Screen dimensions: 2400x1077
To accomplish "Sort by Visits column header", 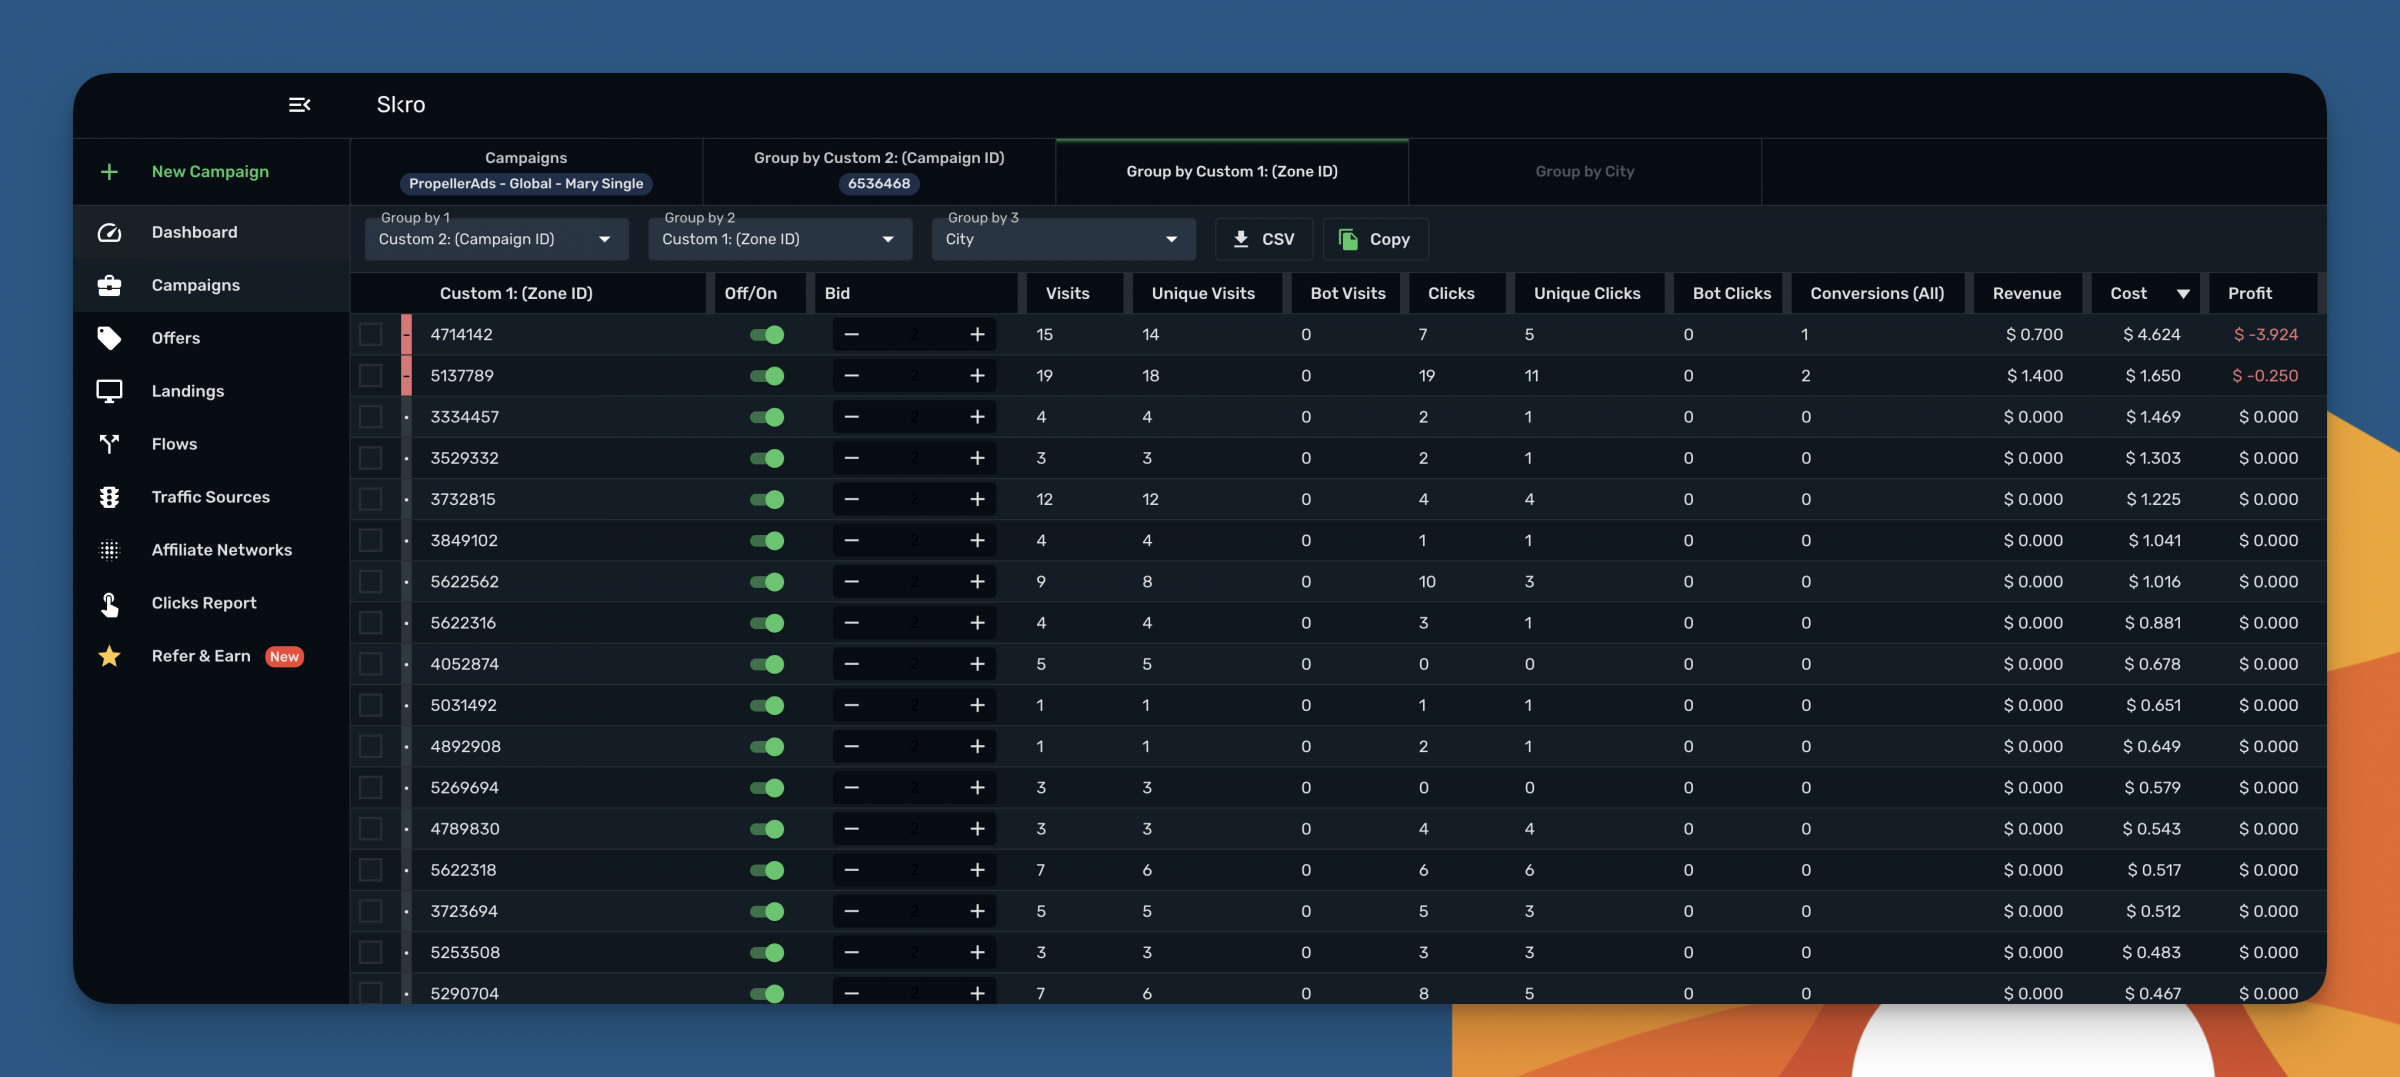I will pyautogui.click(x=1067, y=293).
